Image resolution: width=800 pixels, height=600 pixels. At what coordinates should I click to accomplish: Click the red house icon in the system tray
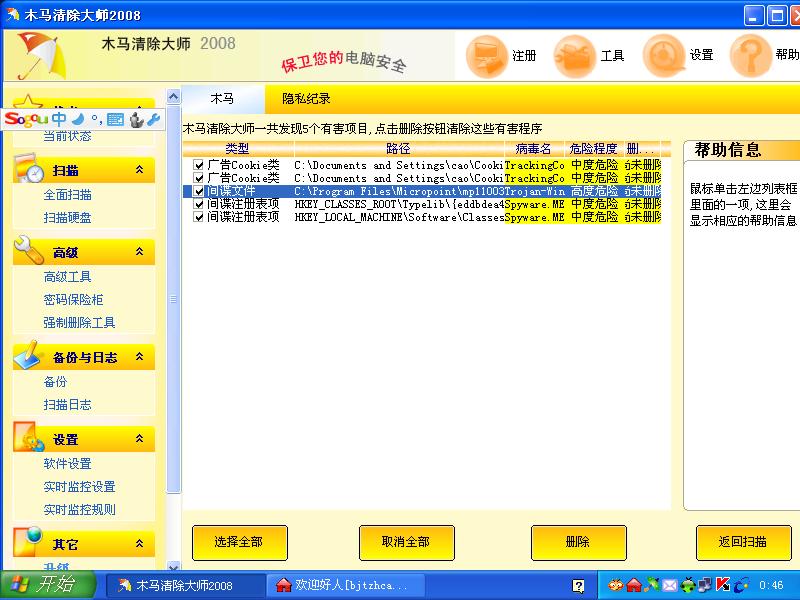tap(634, 585)
